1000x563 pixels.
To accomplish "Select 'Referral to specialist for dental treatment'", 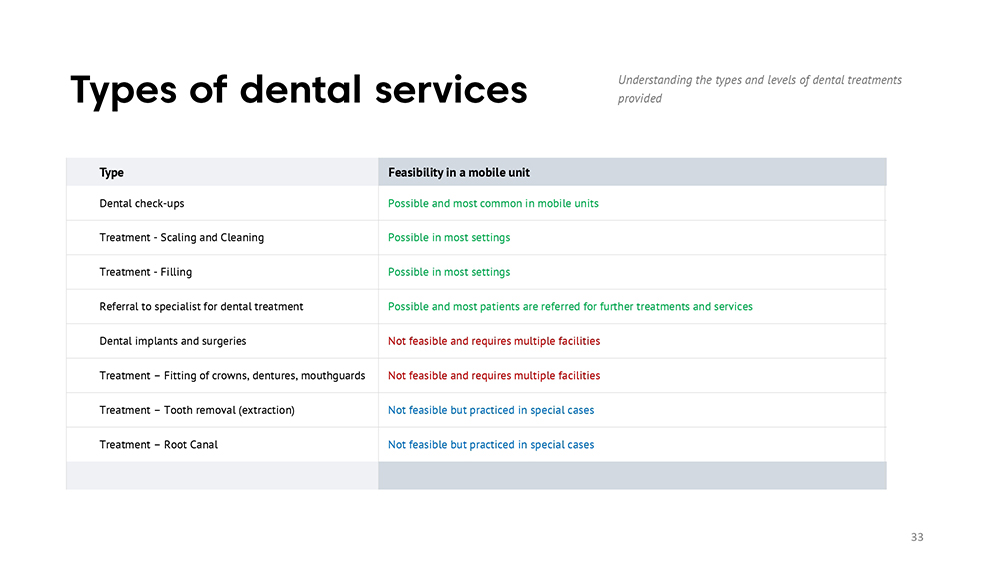I will [x=202, y=307].
